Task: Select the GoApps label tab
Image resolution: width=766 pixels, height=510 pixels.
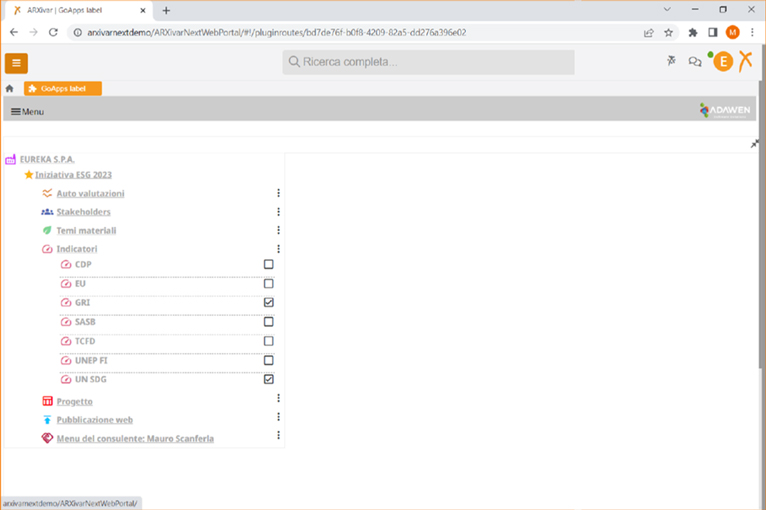Action: [x=63, y=89]
